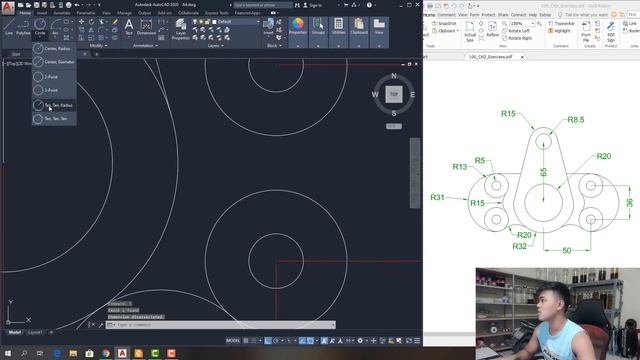Open Foxit zoom percentage dropdown
This screenshot has width=640, height=360.
[532, 24]
